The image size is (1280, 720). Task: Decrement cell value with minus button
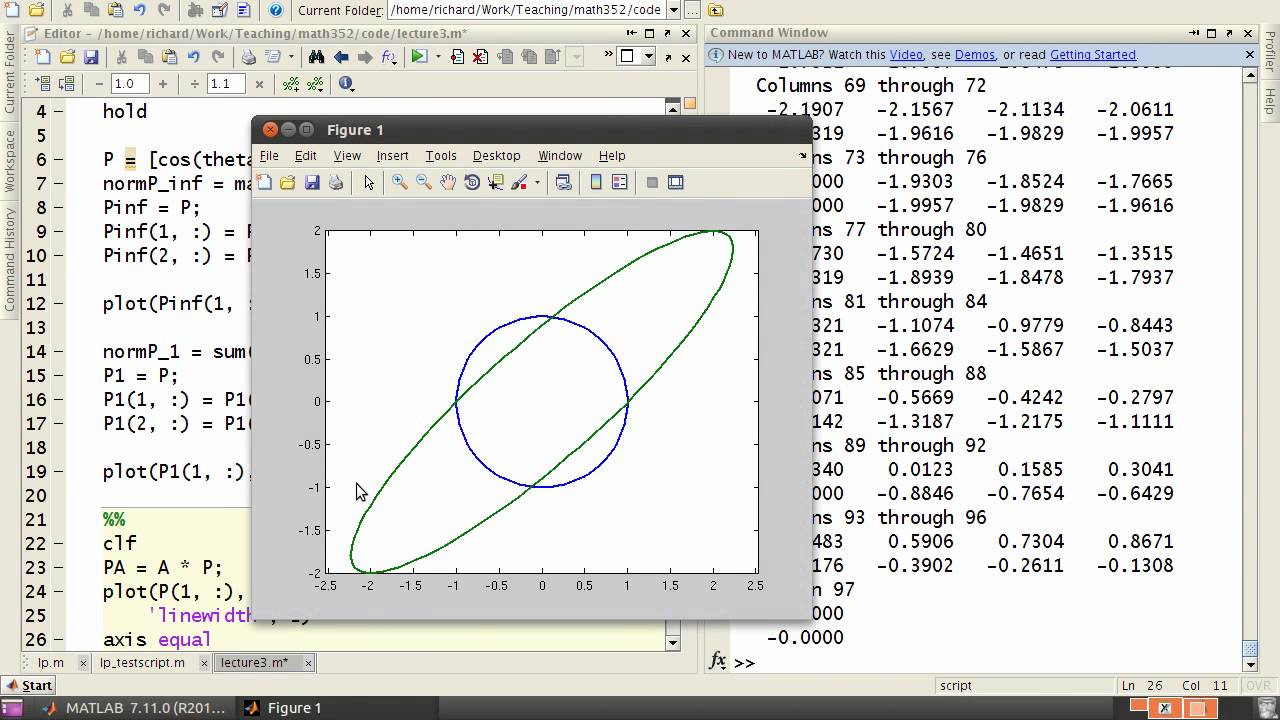99,84
